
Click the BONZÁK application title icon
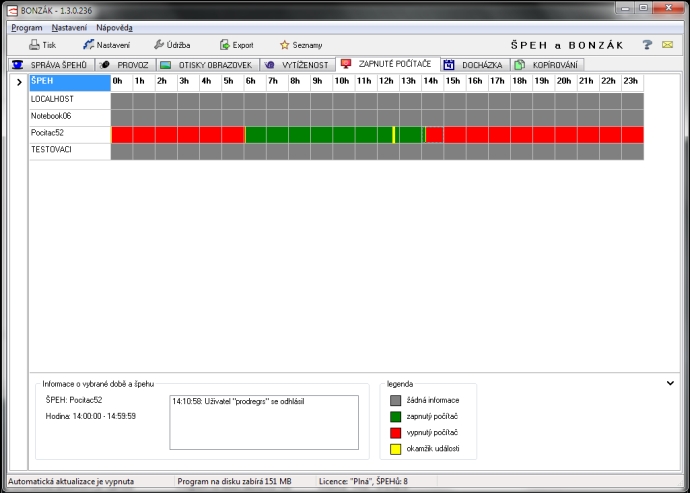pos(13,10)
